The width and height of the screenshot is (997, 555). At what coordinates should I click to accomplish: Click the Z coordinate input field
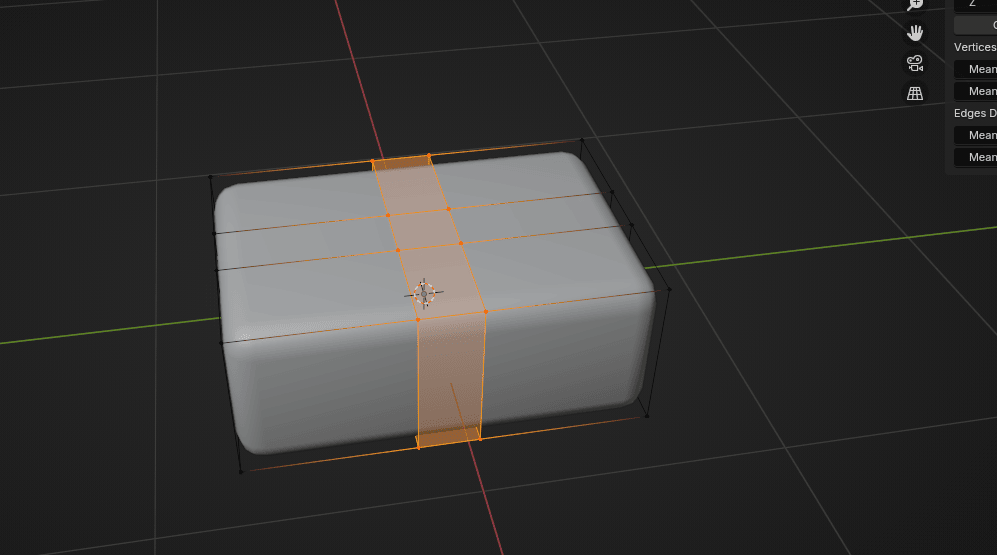tap(975, 4)
